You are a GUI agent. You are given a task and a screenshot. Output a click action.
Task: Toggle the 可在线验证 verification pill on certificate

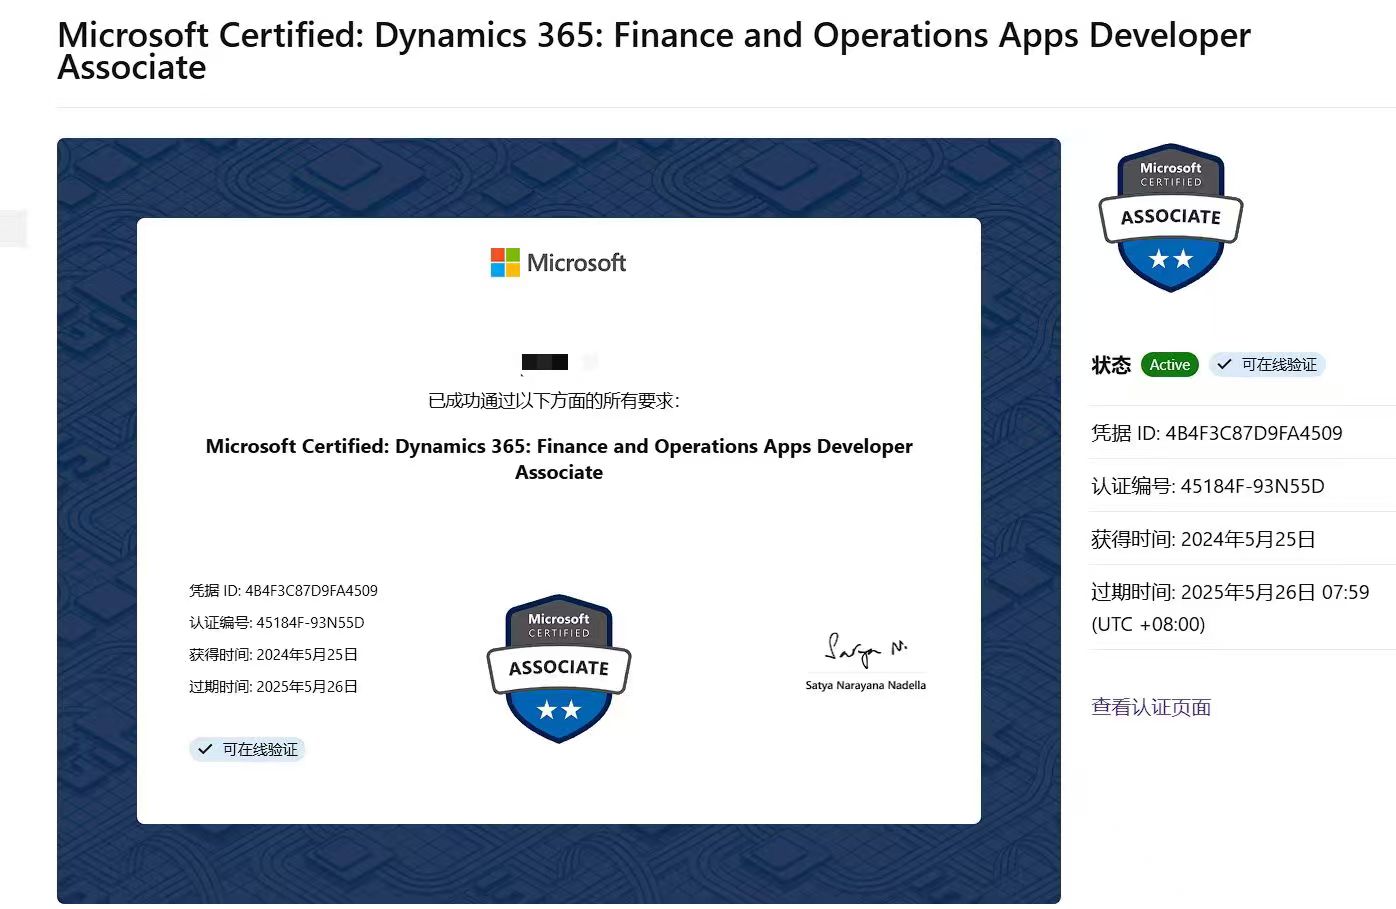[247, 749]
